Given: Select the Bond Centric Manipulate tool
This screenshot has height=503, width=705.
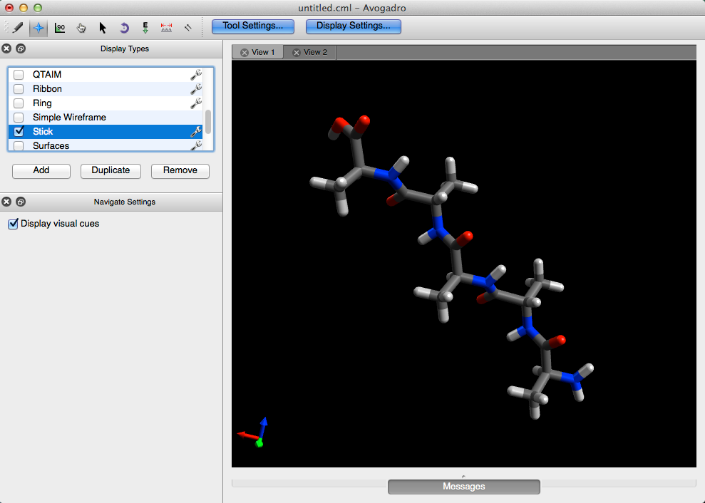Looking at the screenshot, I should pyautogui.click(x=60, y=27).
